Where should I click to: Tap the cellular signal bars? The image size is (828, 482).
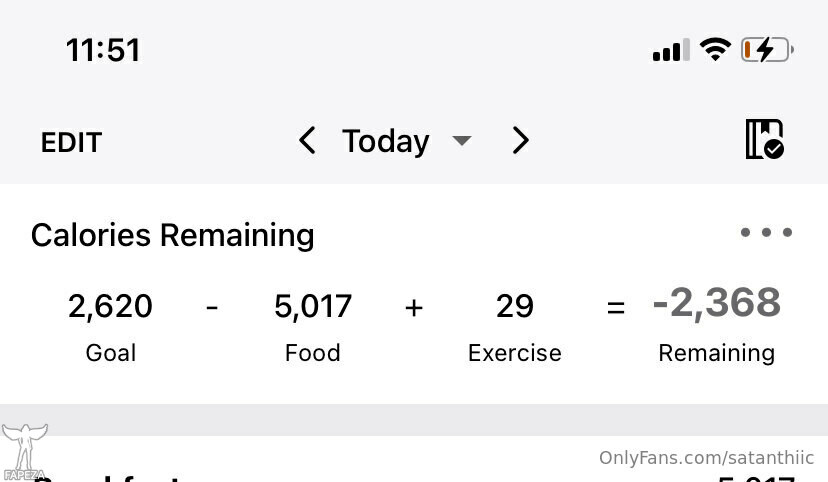(671, 50)
